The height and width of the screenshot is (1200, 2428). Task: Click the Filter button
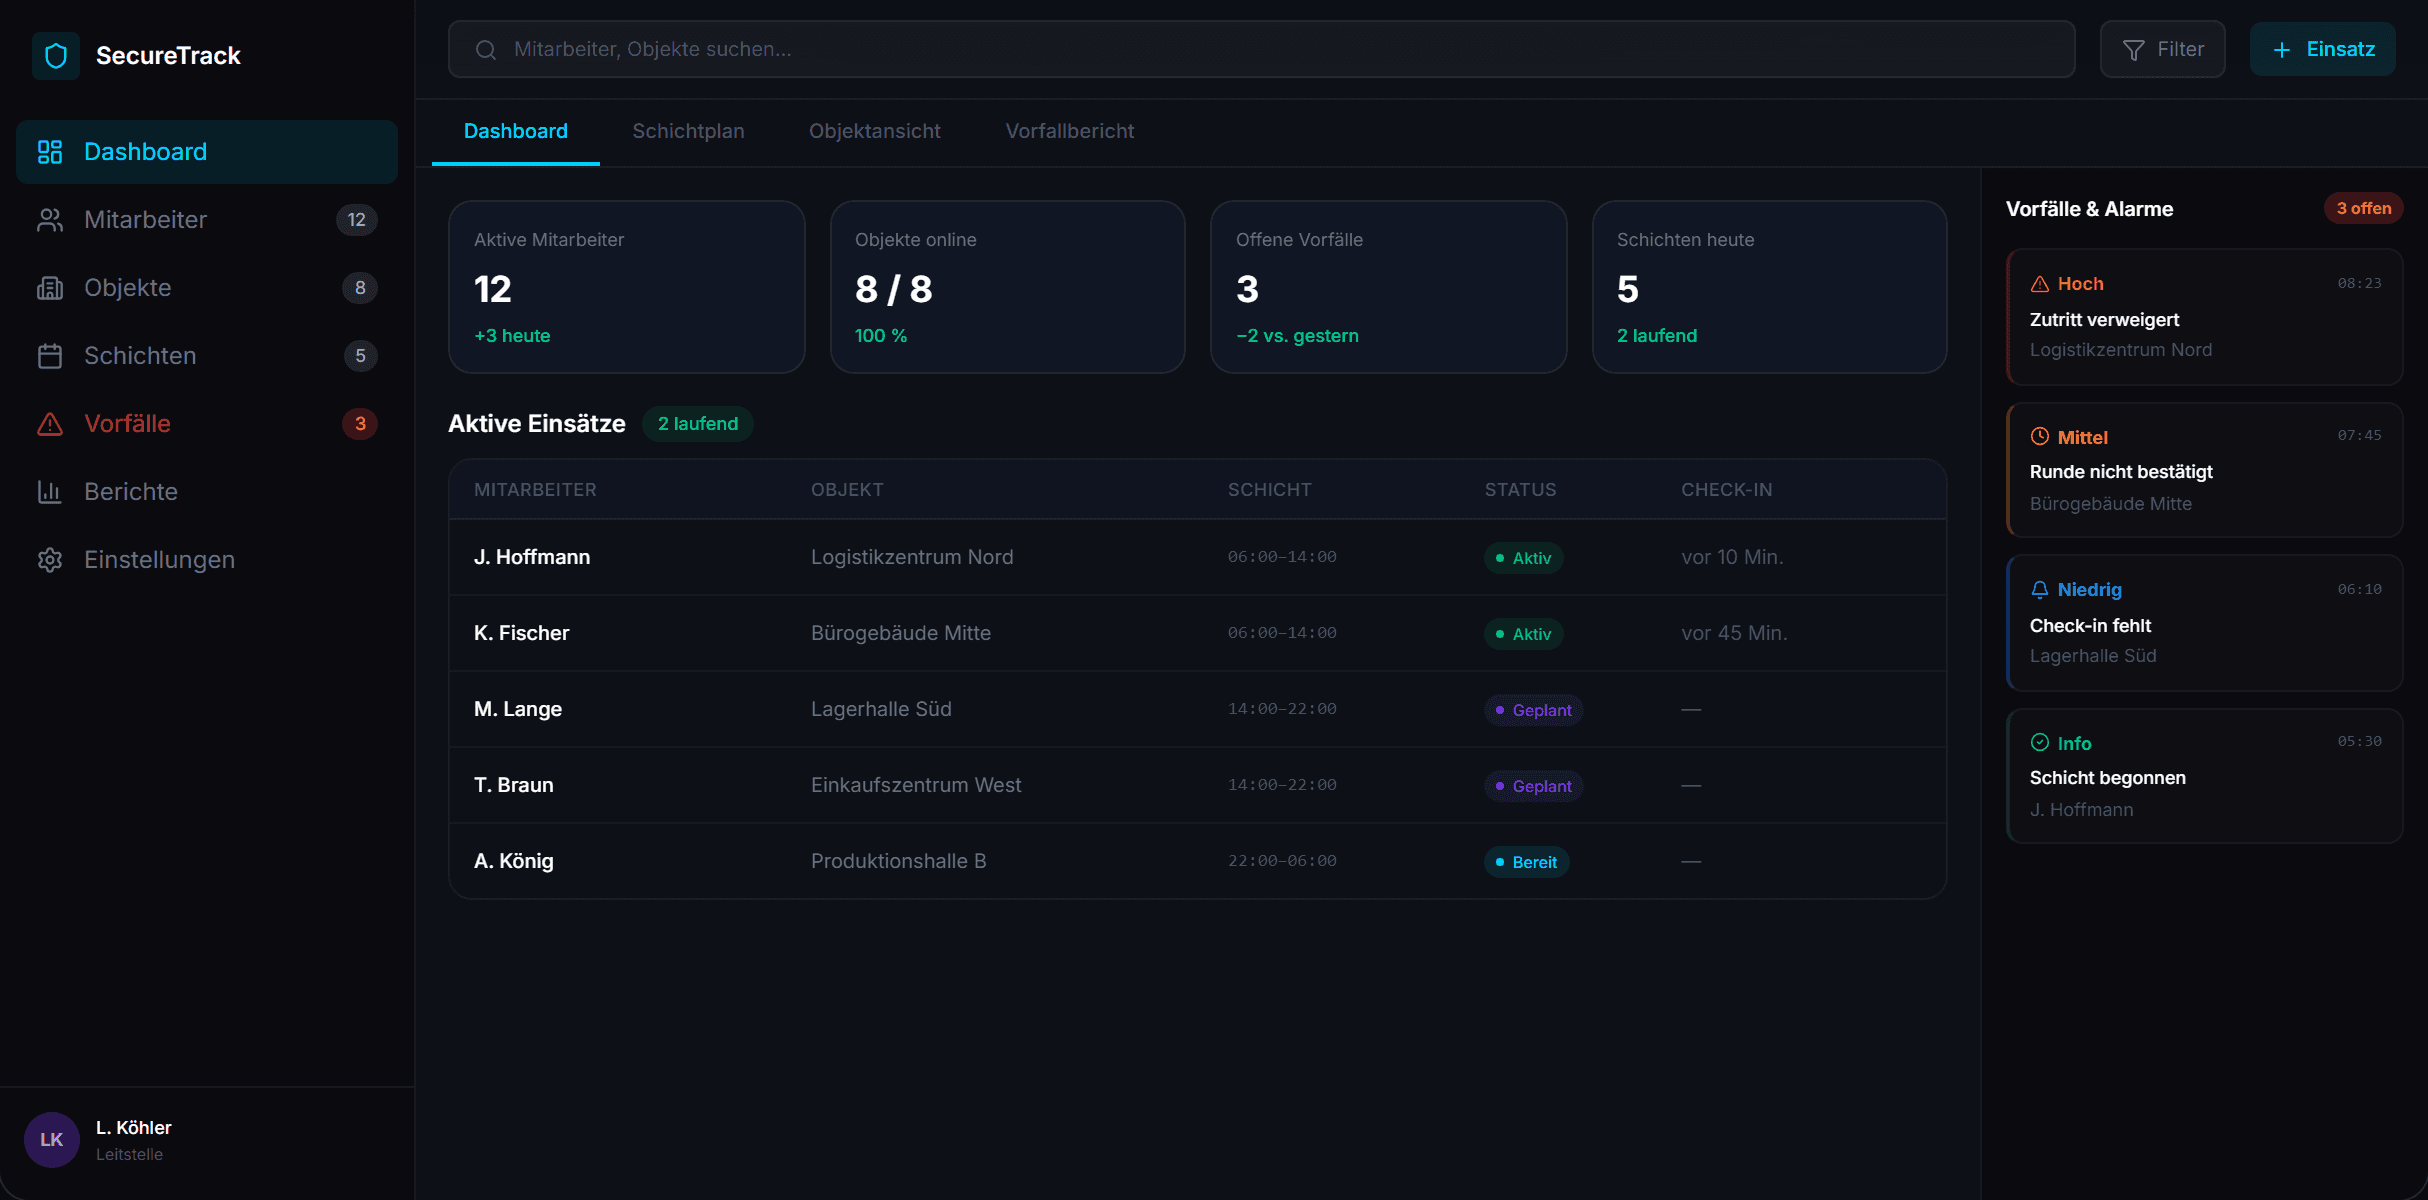tap(2162, 49)
